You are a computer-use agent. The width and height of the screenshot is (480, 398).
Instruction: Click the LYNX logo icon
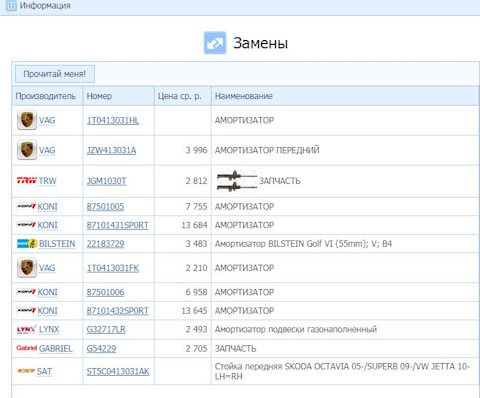[x=26, y=329]
